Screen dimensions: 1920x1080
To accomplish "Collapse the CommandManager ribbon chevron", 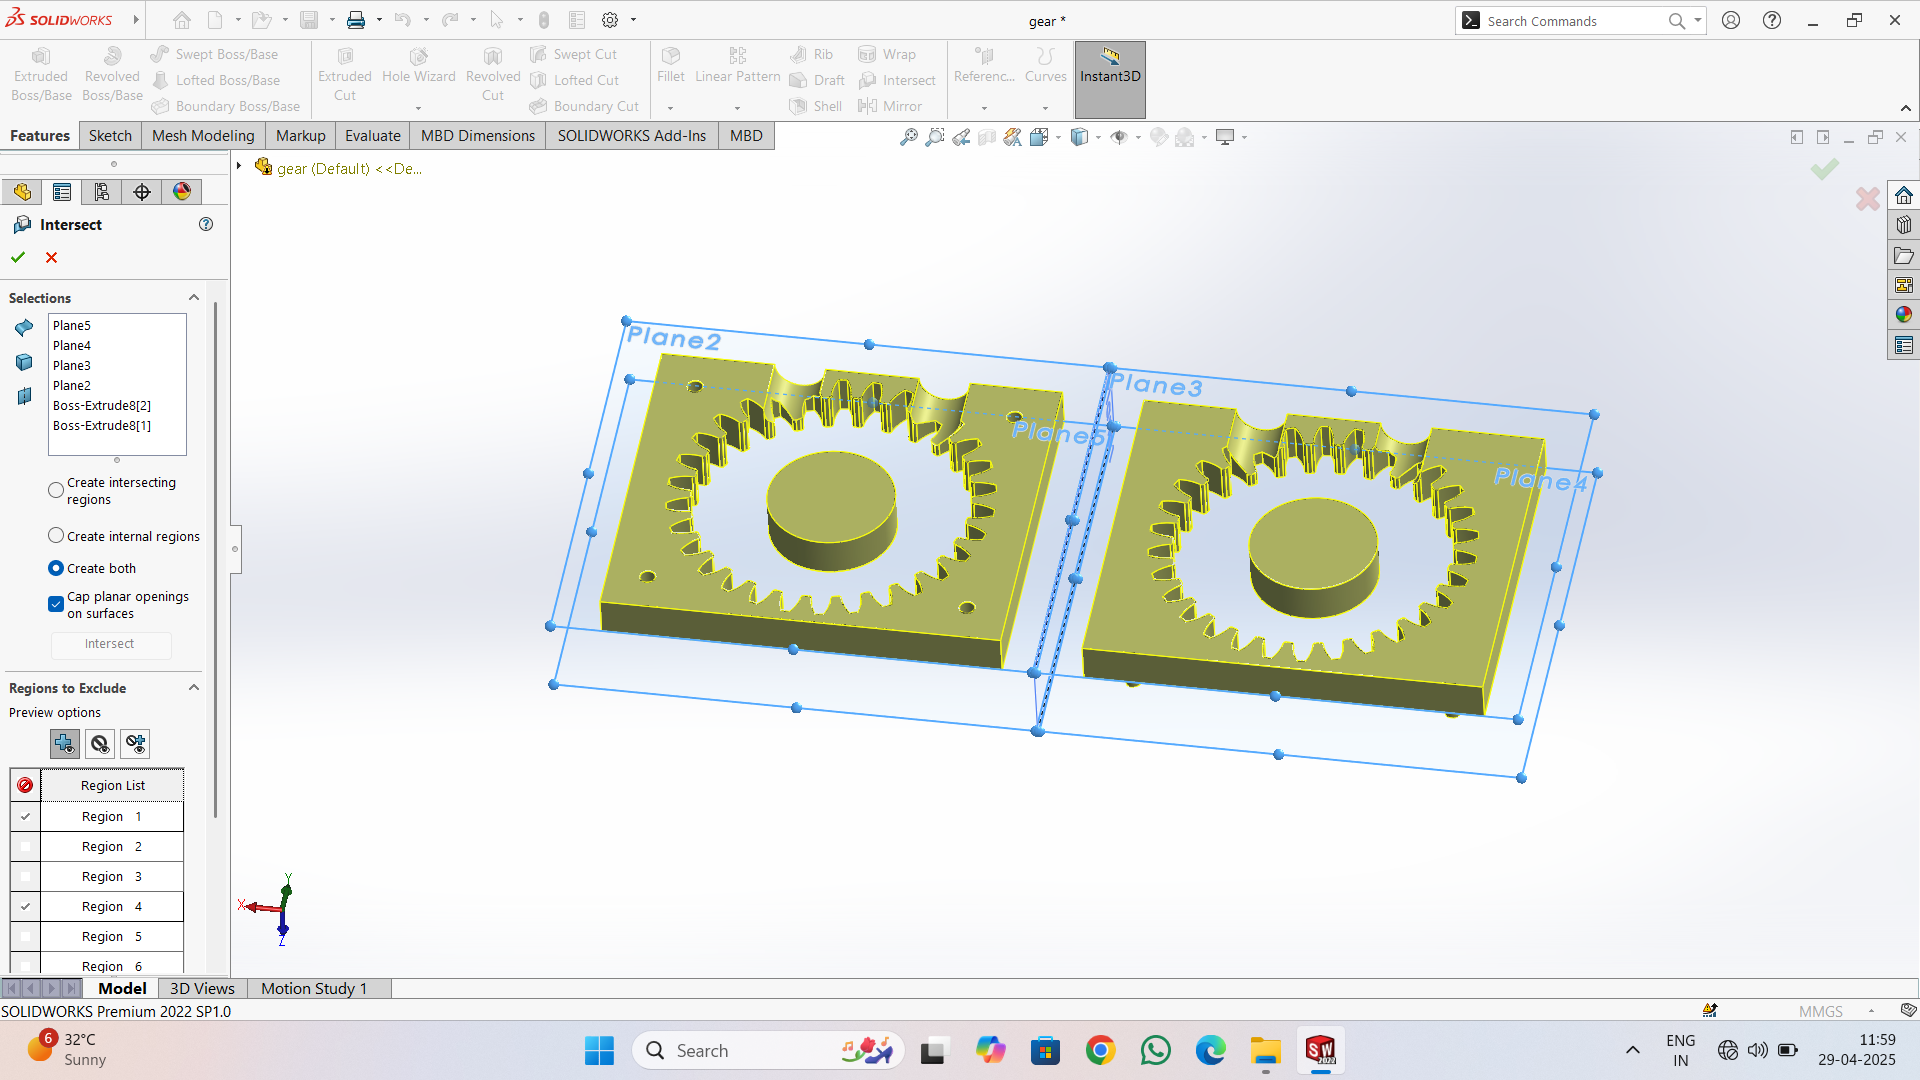I will (1906, 108).
